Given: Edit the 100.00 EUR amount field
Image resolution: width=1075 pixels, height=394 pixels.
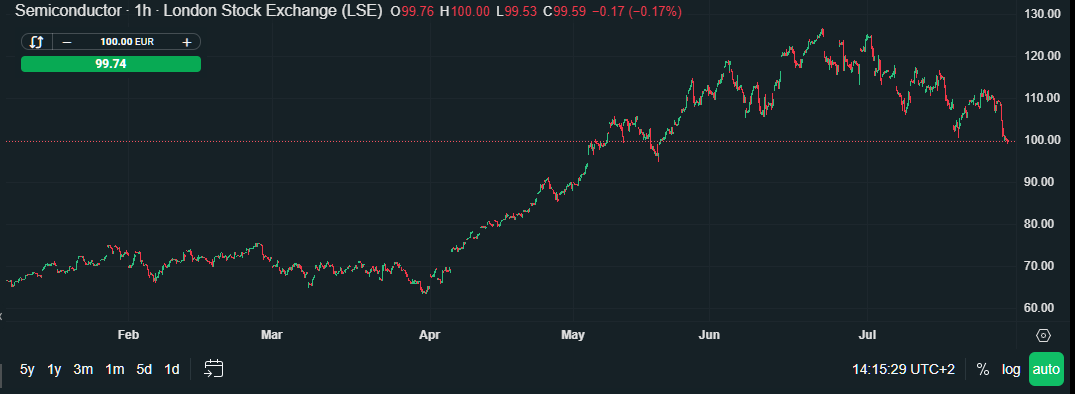Looking at the screenshot, I should point(127,42).
